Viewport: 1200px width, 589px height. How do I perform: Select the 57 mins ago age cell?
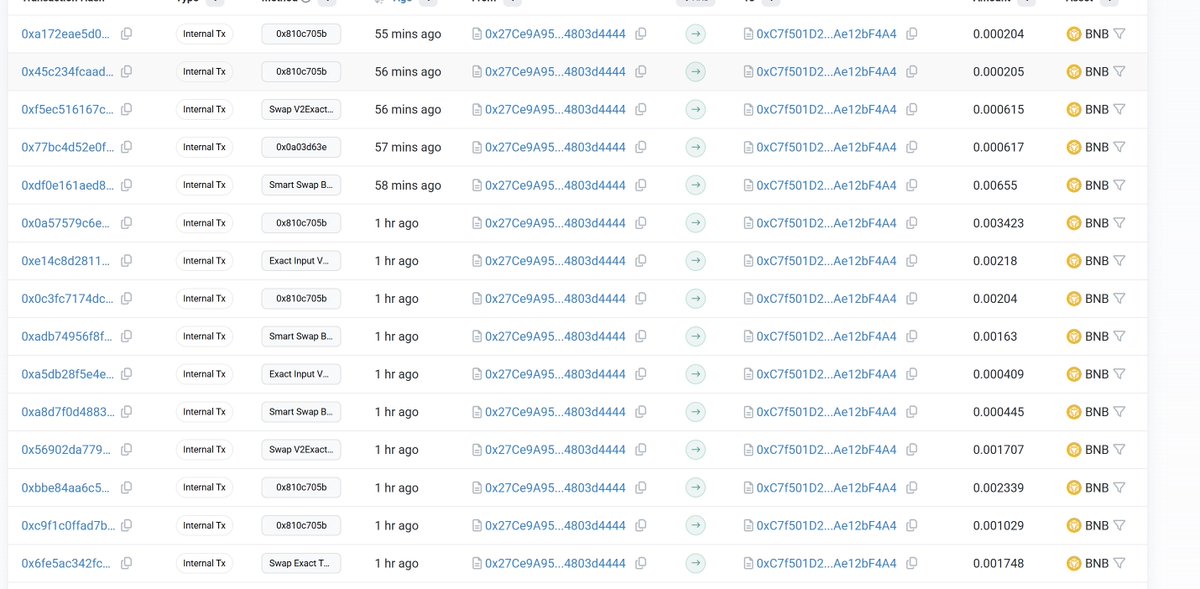(408, 147)
